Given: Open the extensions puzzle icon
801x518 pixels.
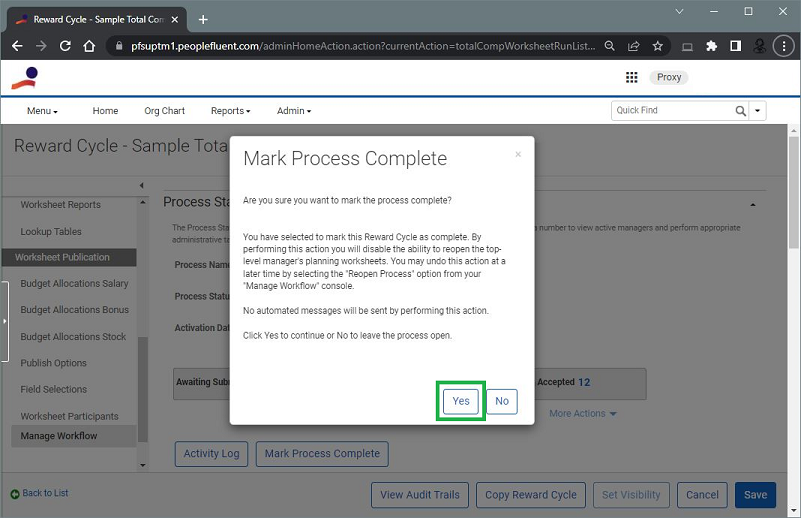Looking at the screenshot, I should [711, 46].
